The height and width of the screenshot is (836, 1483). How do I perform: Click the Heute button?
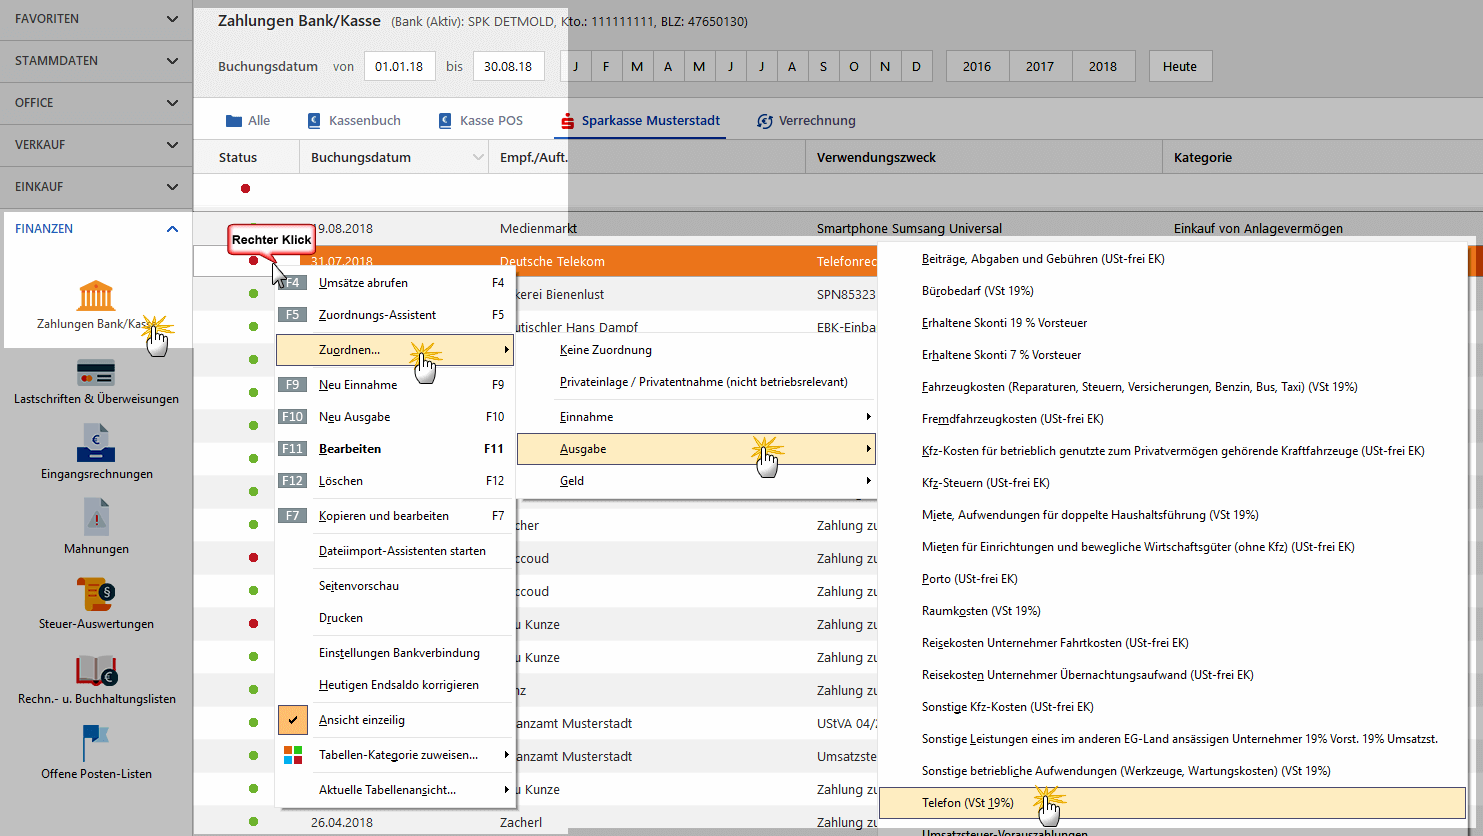tap(1180, 66)
